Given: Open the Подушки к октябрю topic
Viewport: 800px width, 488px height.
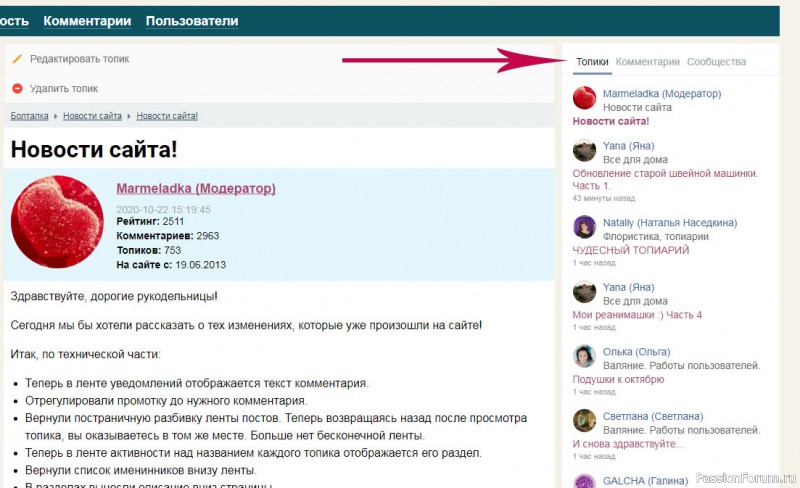Looking at the screenshot, I should [618, 379].
